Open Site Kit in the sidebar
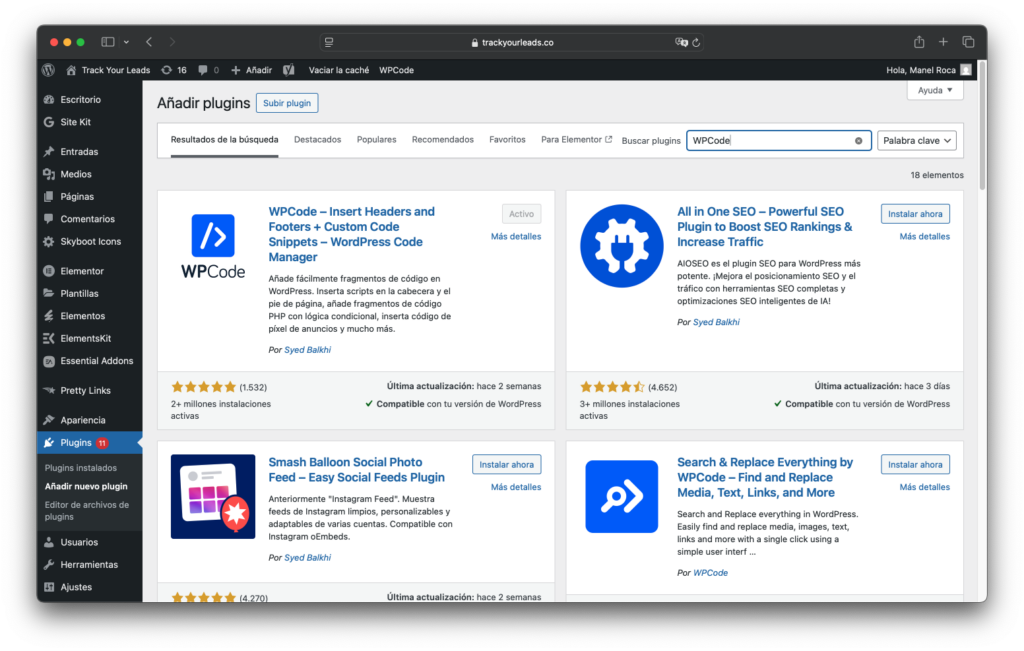 coord(75,122)
